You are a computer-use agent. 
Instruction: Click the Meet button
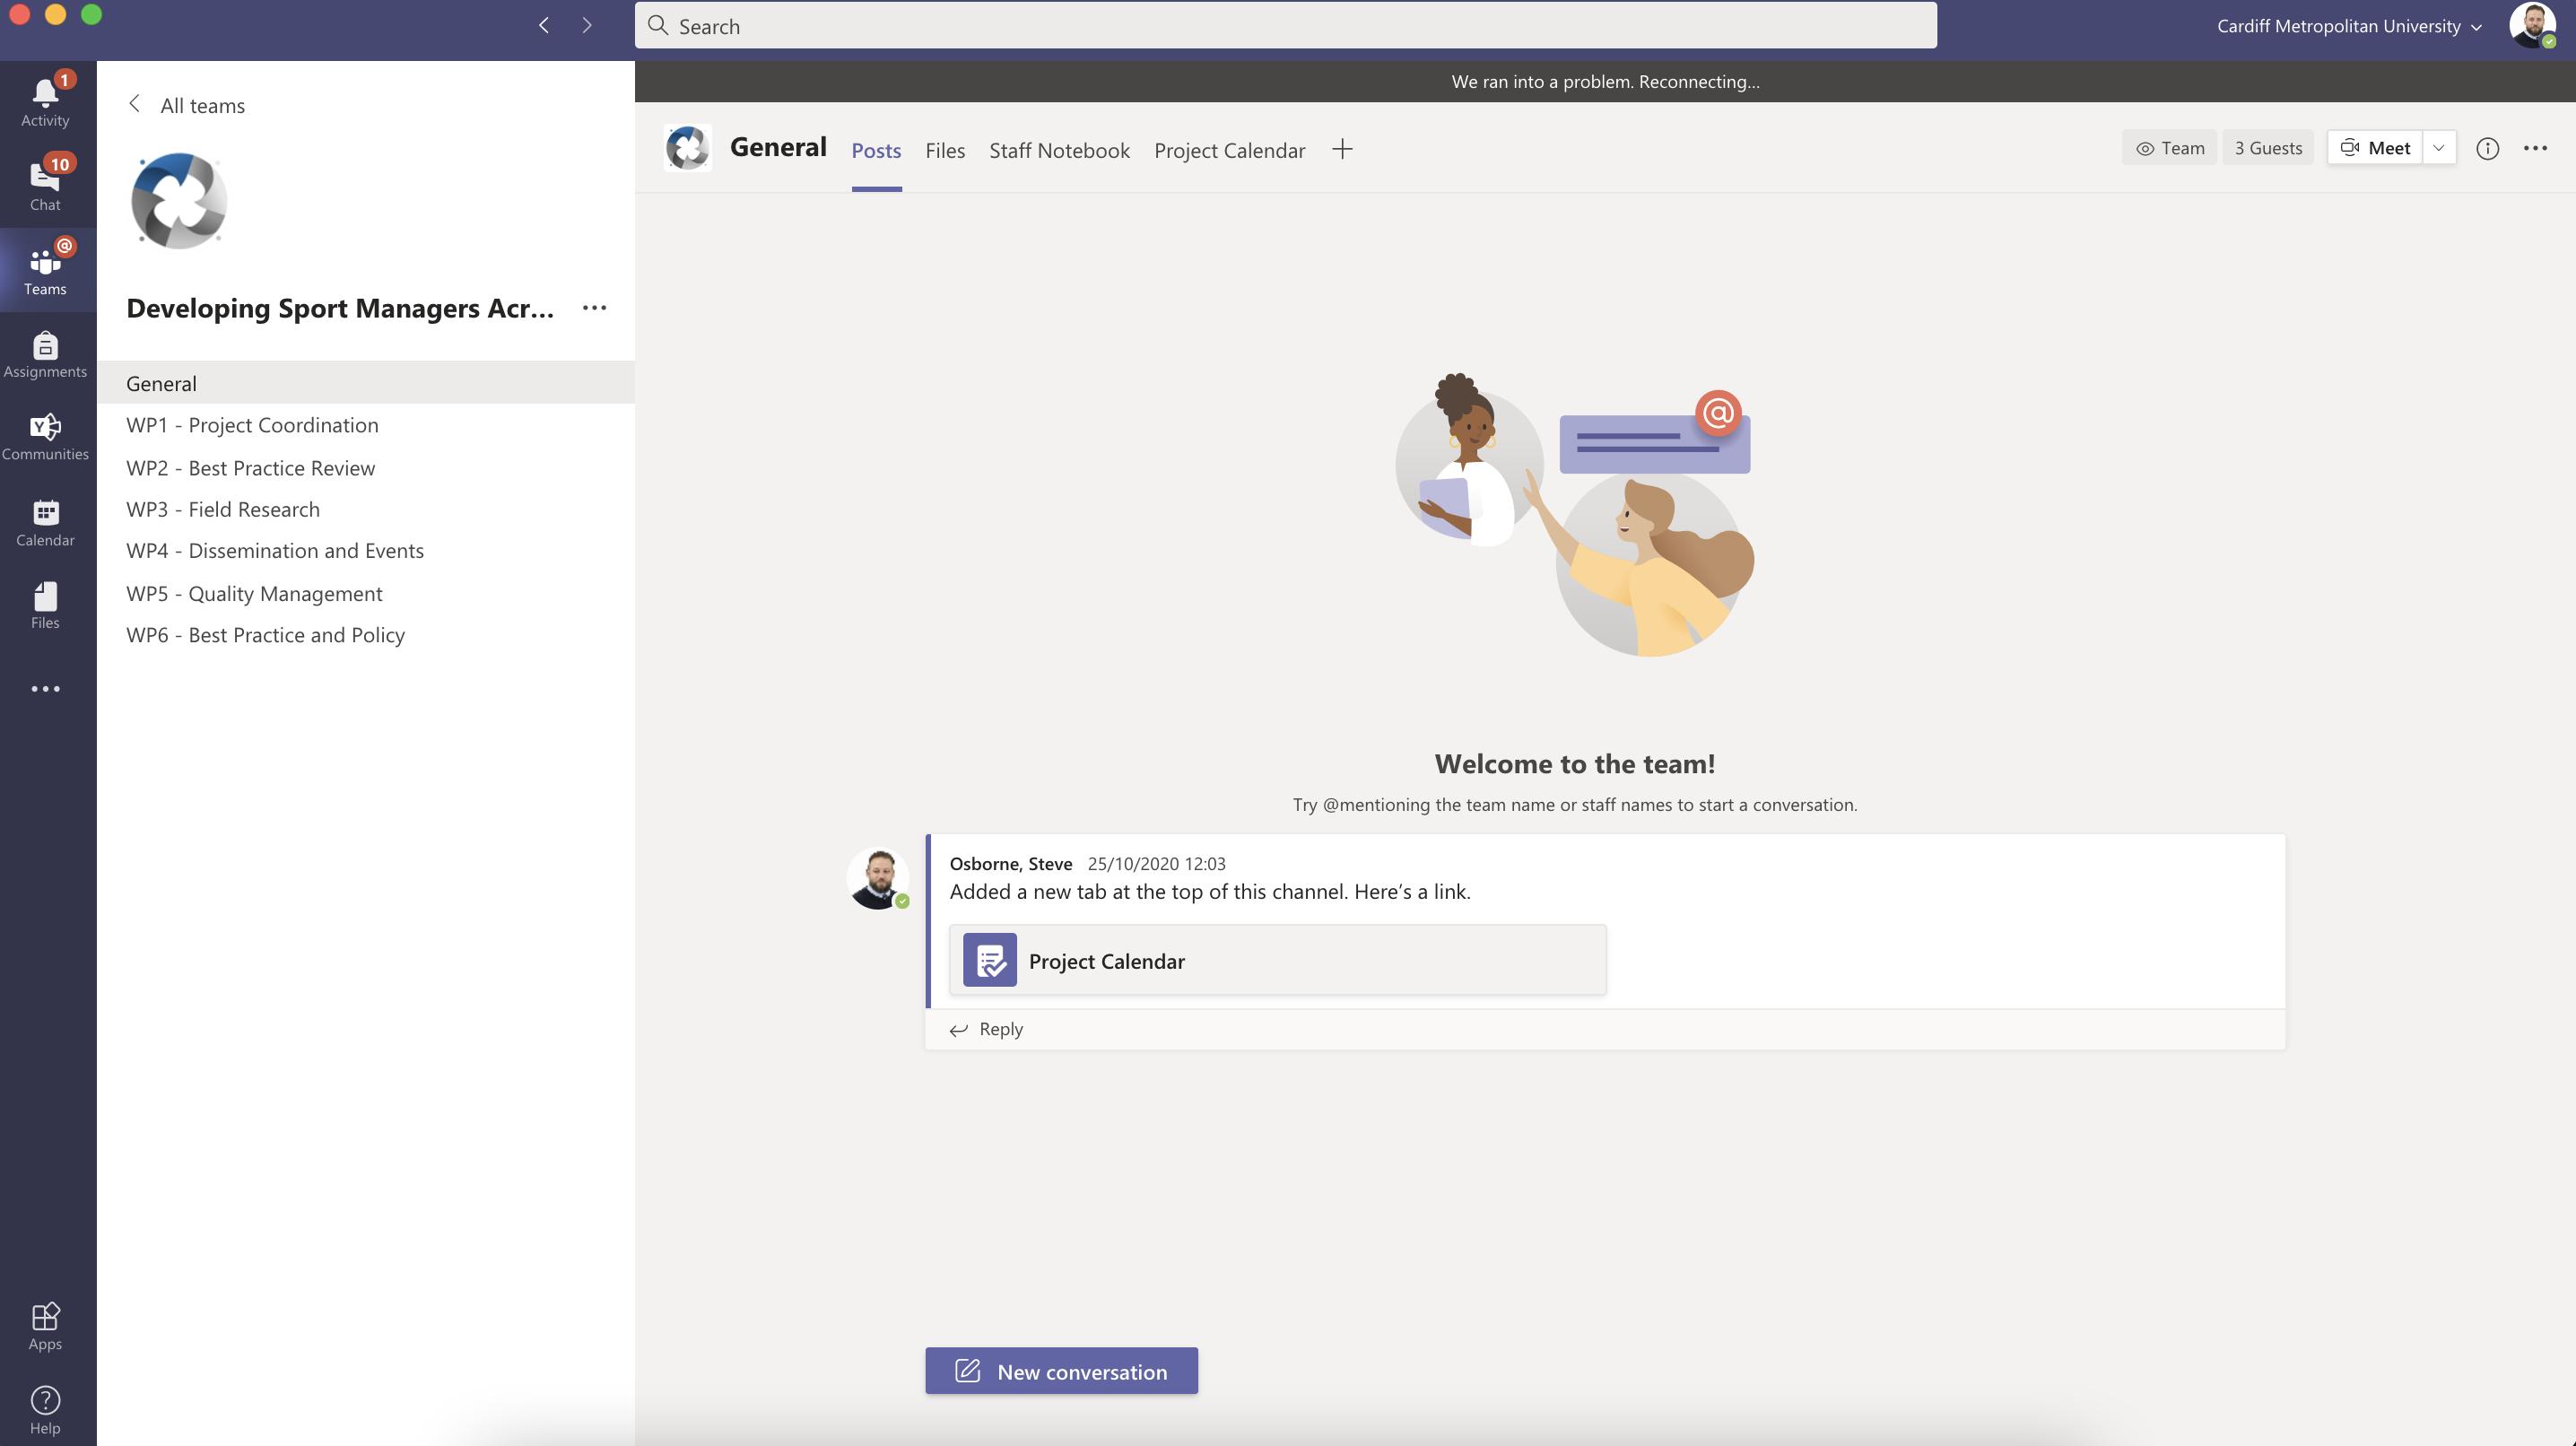2375,148
